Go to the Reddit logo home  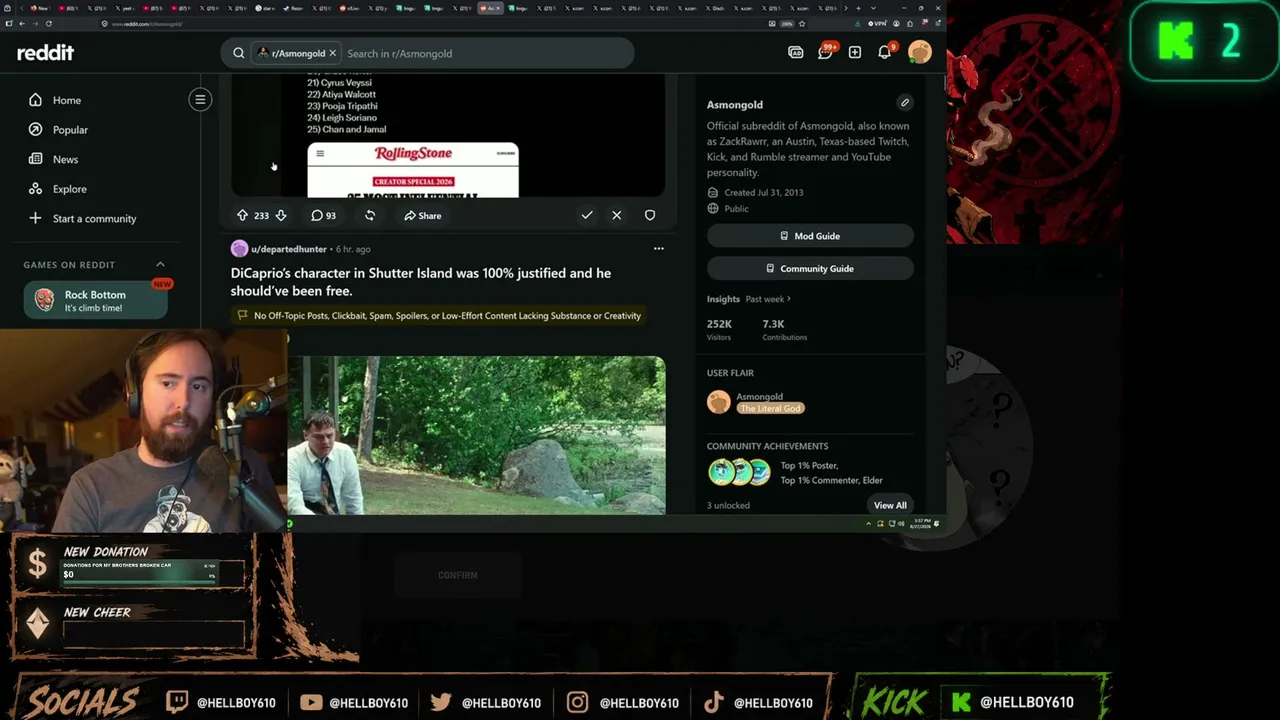coord(45,53)
